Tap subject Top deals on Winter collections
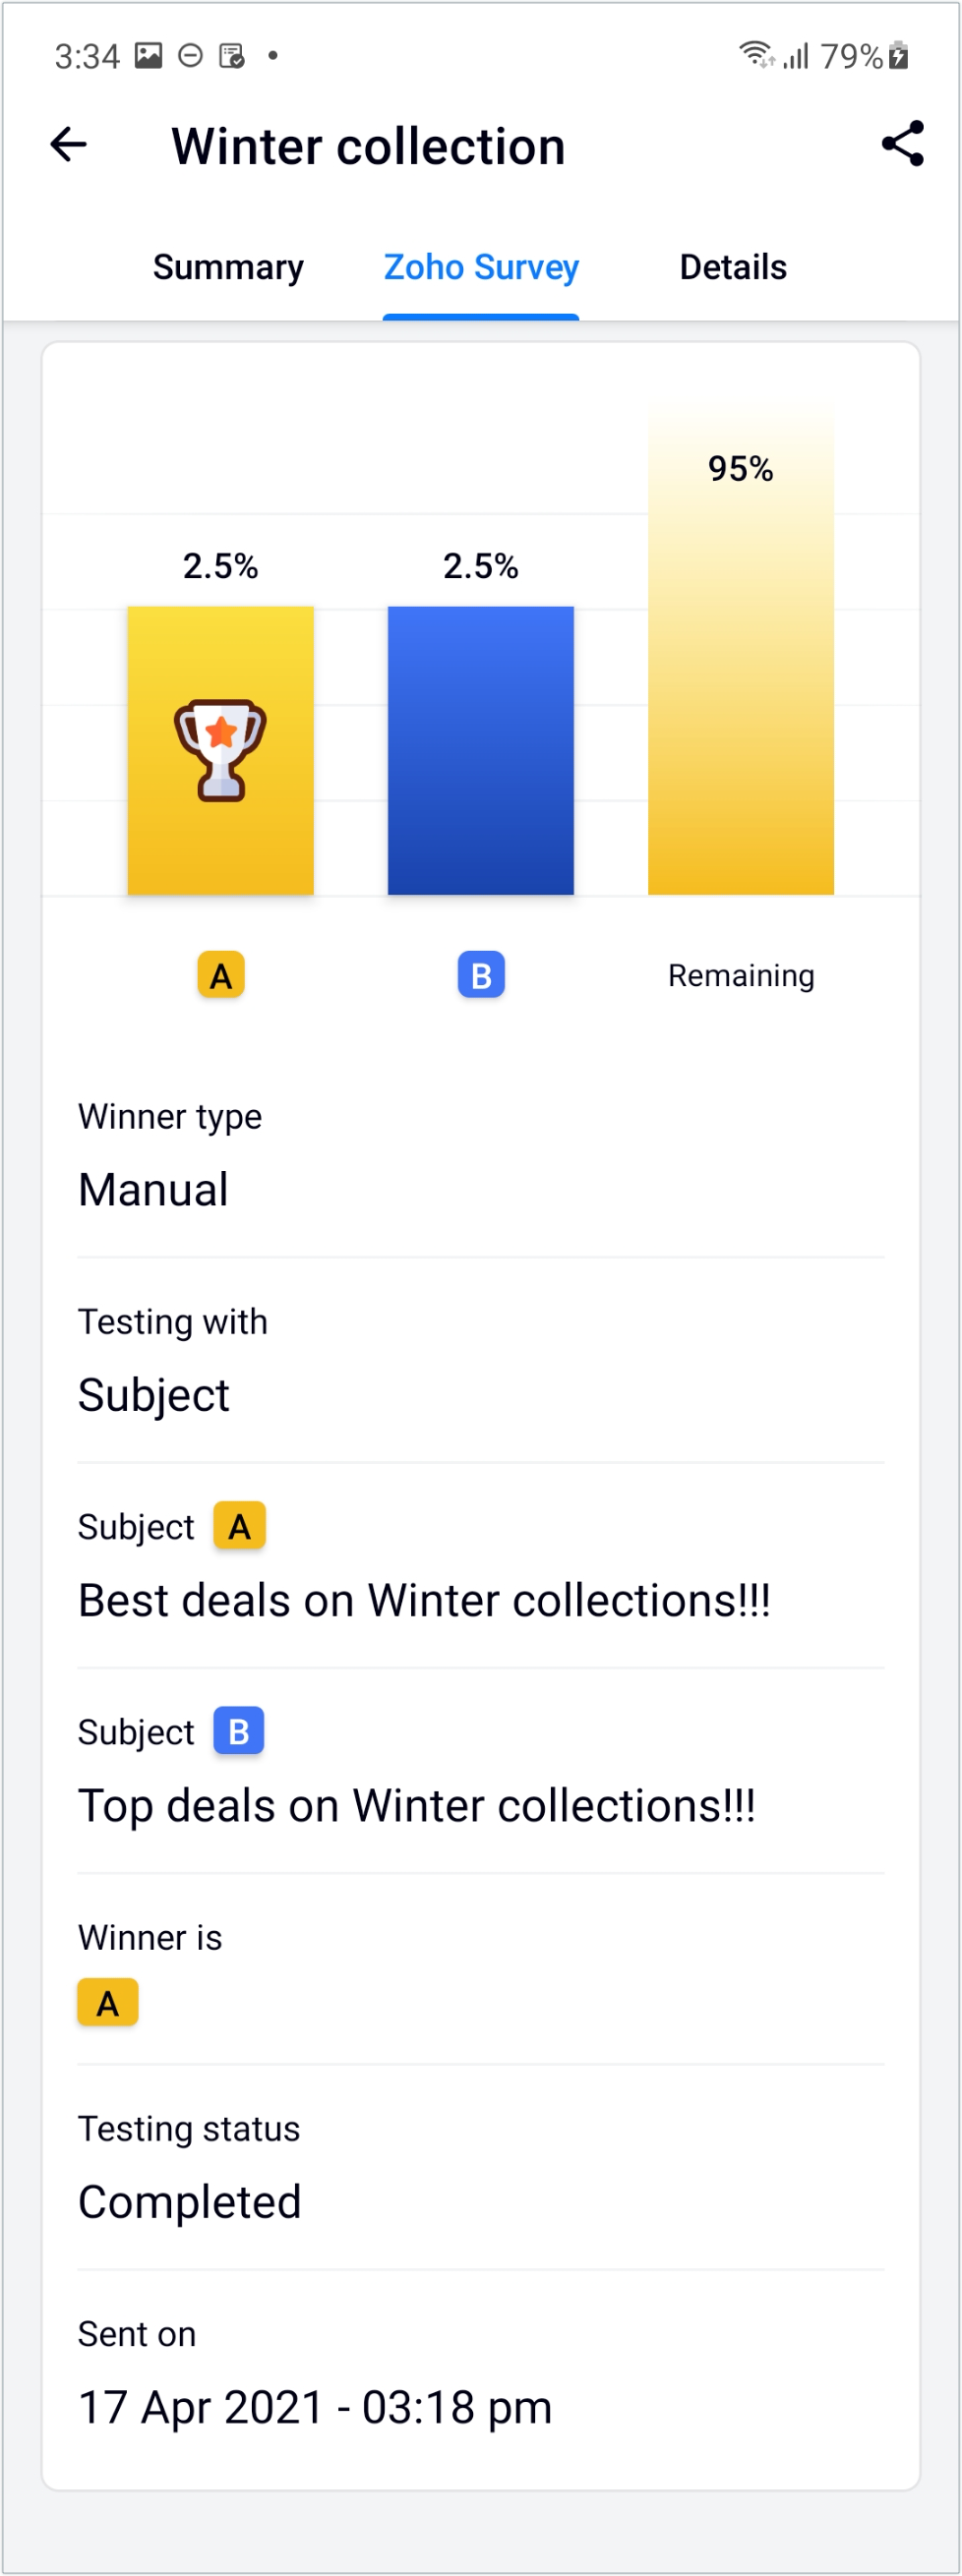962x2576 pixels. [x=417, y=1805]
